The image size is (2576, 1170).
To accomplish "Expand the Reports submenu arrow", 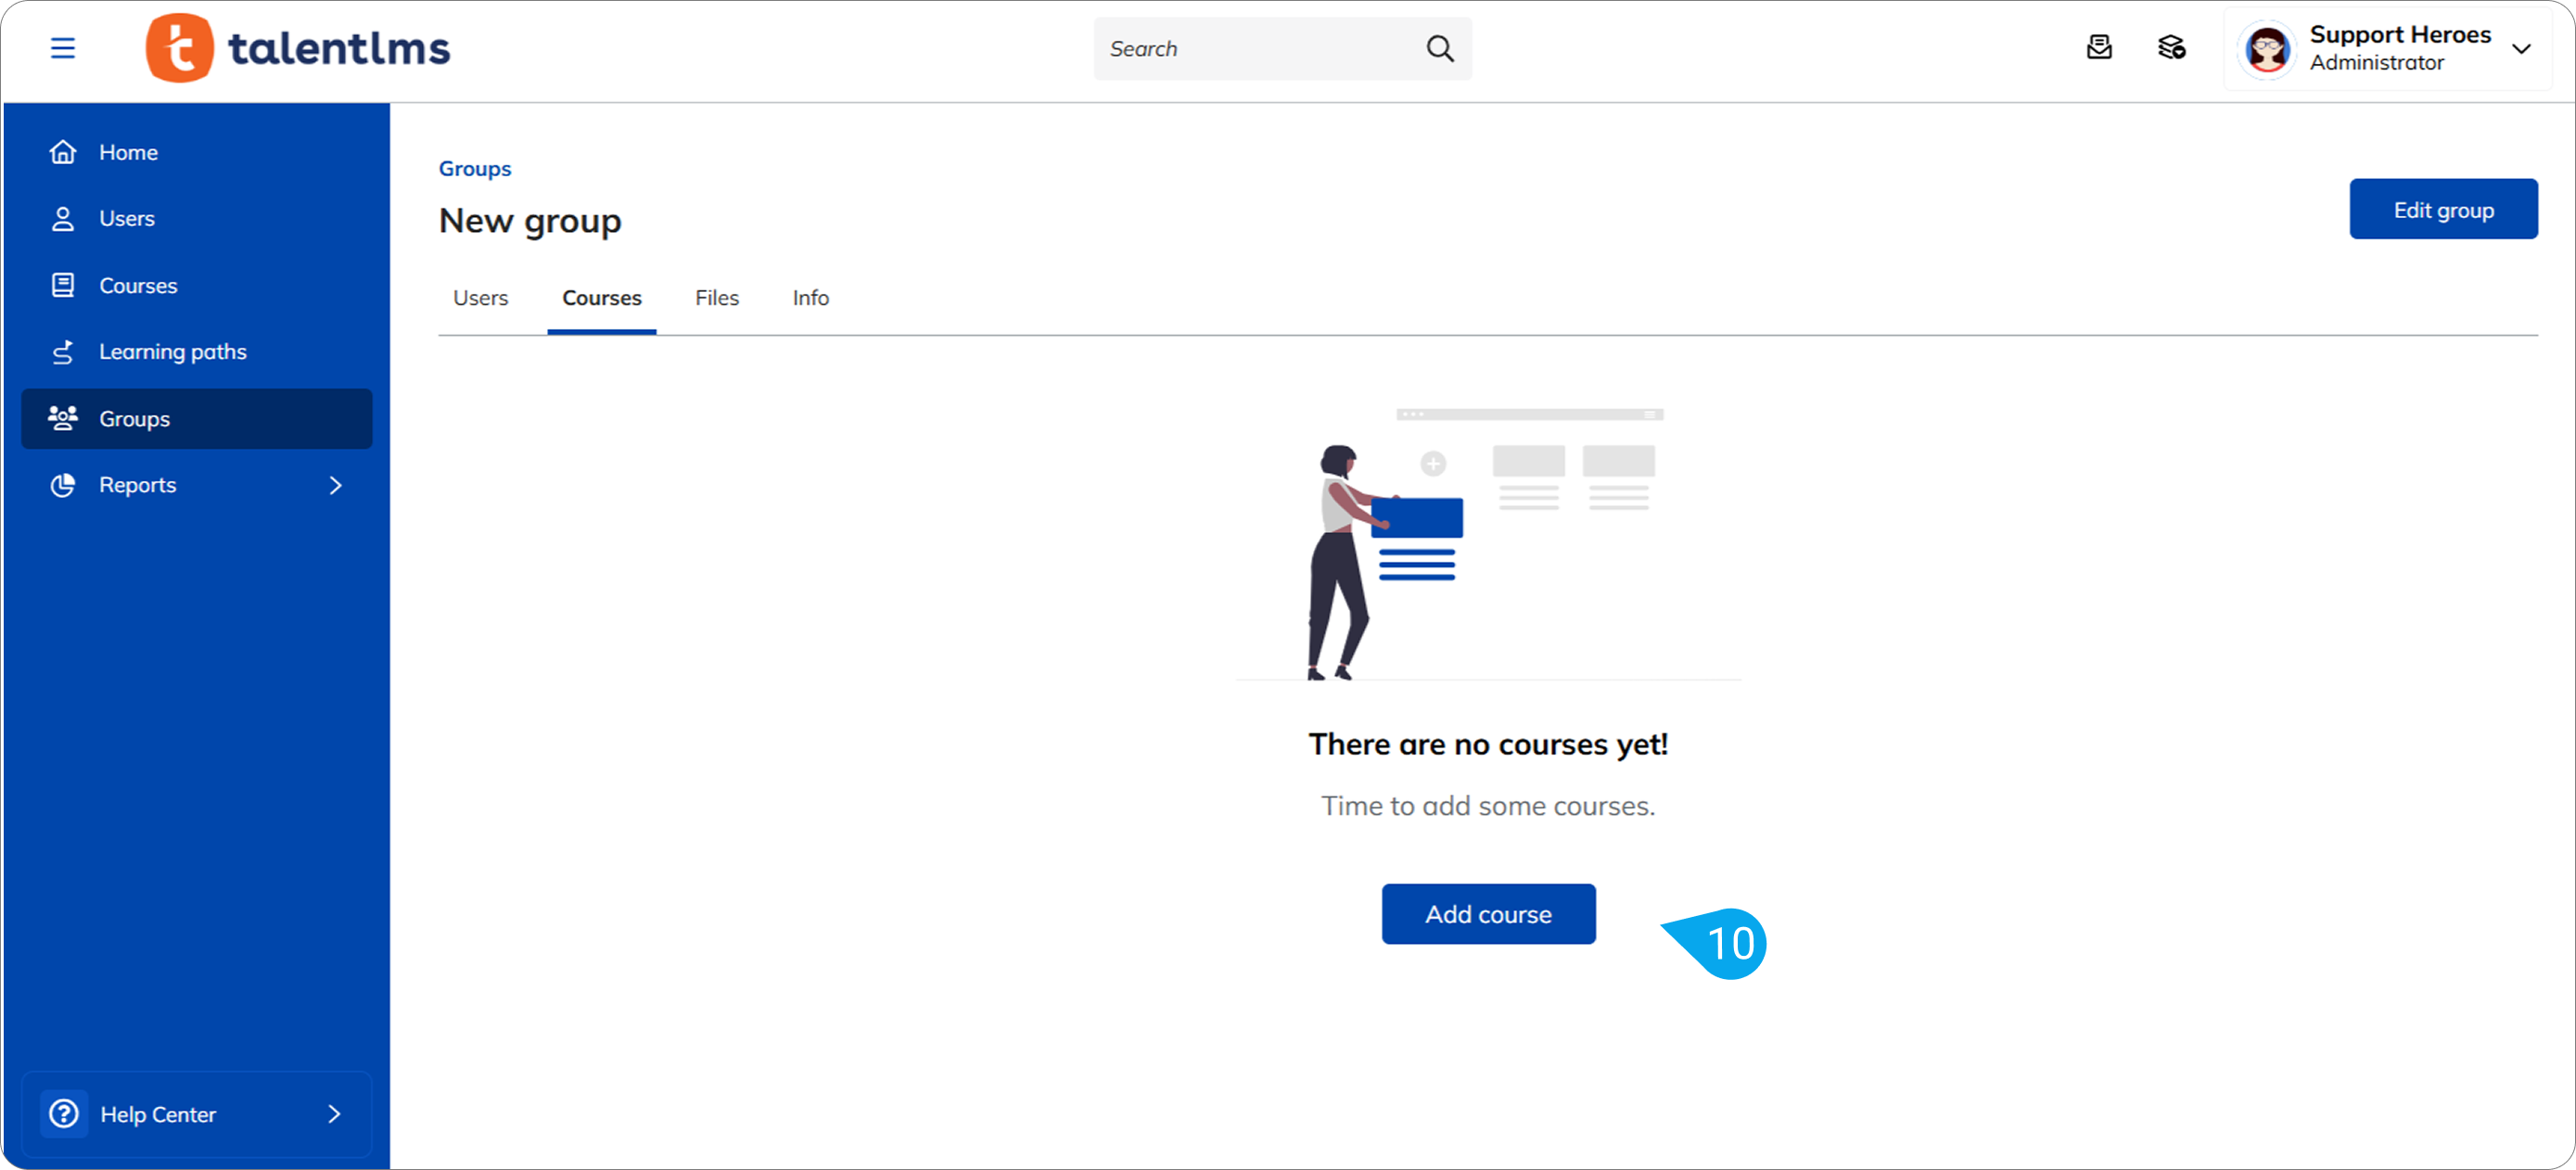I will pos(335,485).
